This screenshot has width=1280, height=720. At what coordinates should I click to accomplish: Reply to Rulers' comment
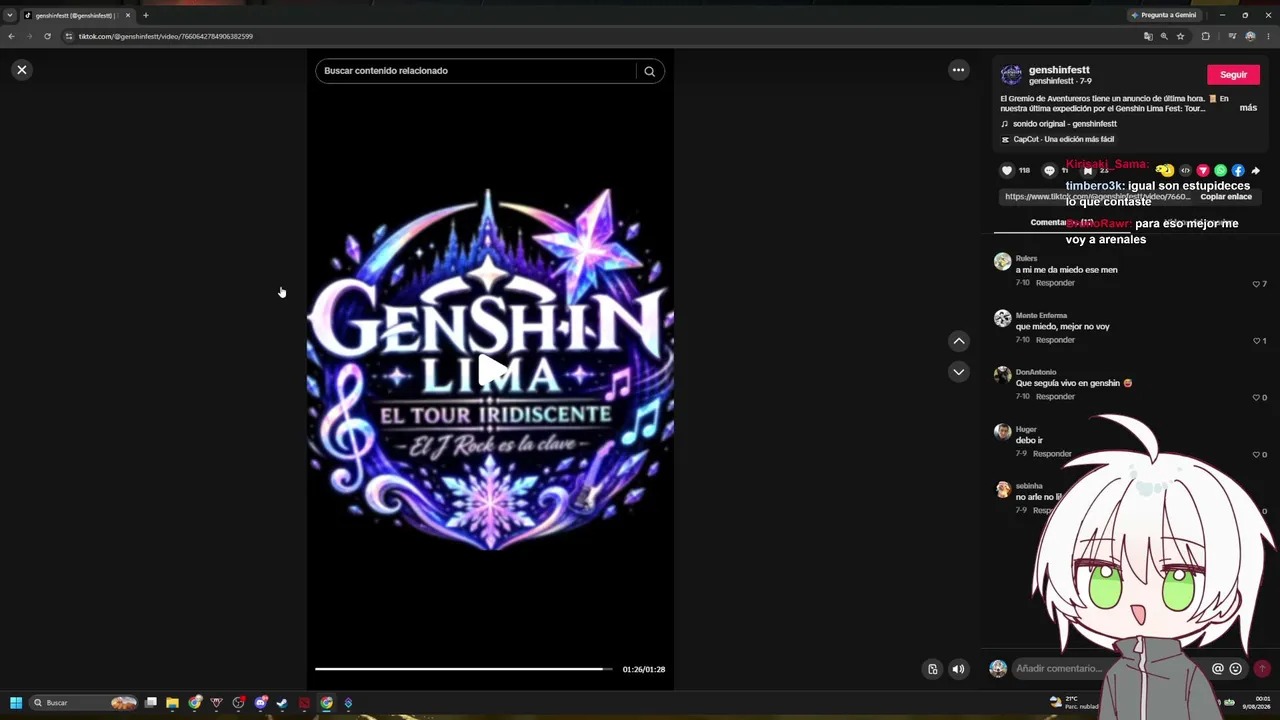coord(1055,283)
